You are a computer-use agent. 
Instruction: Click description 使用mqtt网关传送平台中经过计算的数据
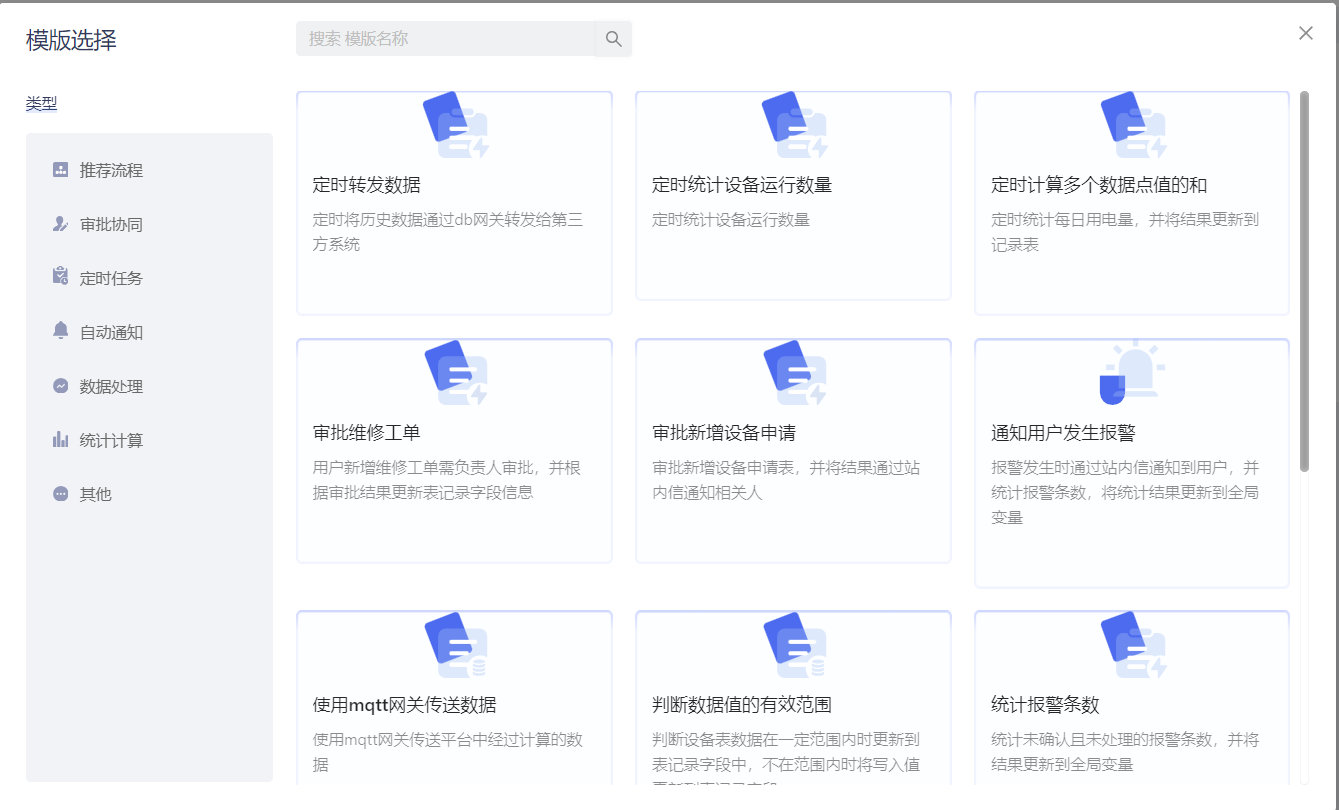(448, 752)
